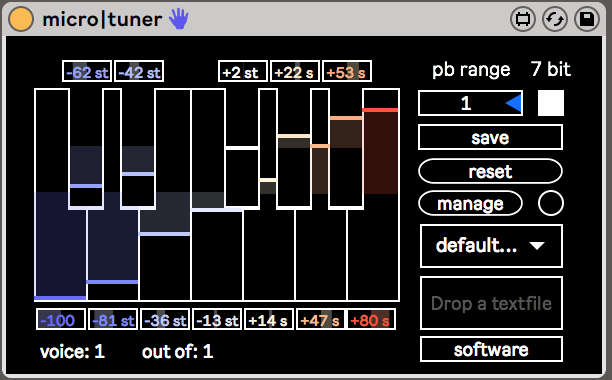Click the -62 st black key value box
Screen dimensions: 612x380
click(x=87, y=71)
